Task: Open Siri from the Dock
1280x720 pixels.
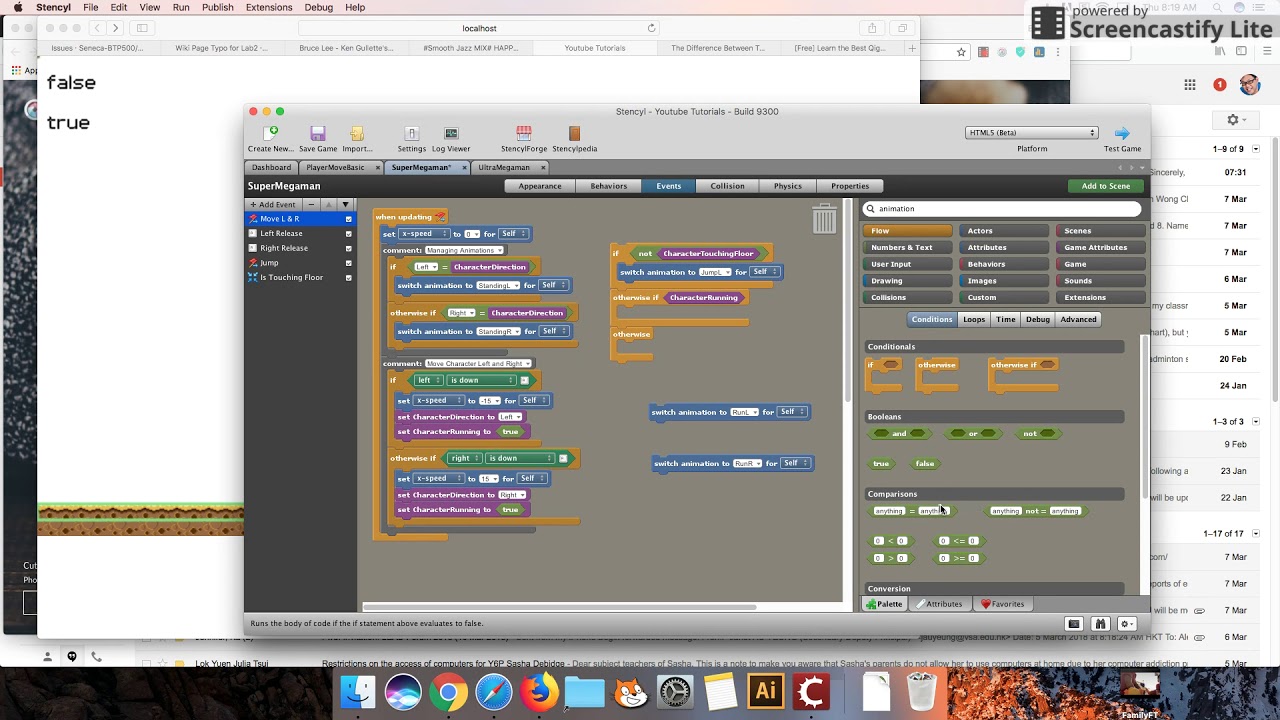Action: click(404, 692)
